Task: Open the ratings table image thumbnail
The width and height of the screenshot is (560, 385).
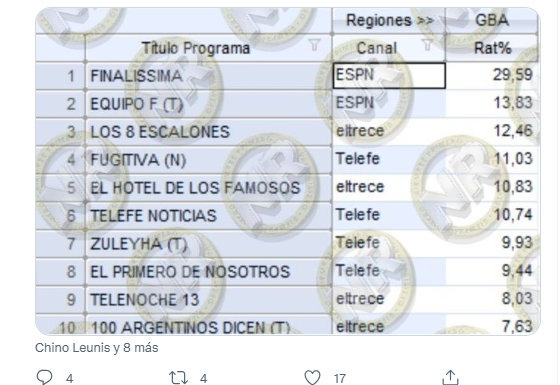Action: click(288, 171)
